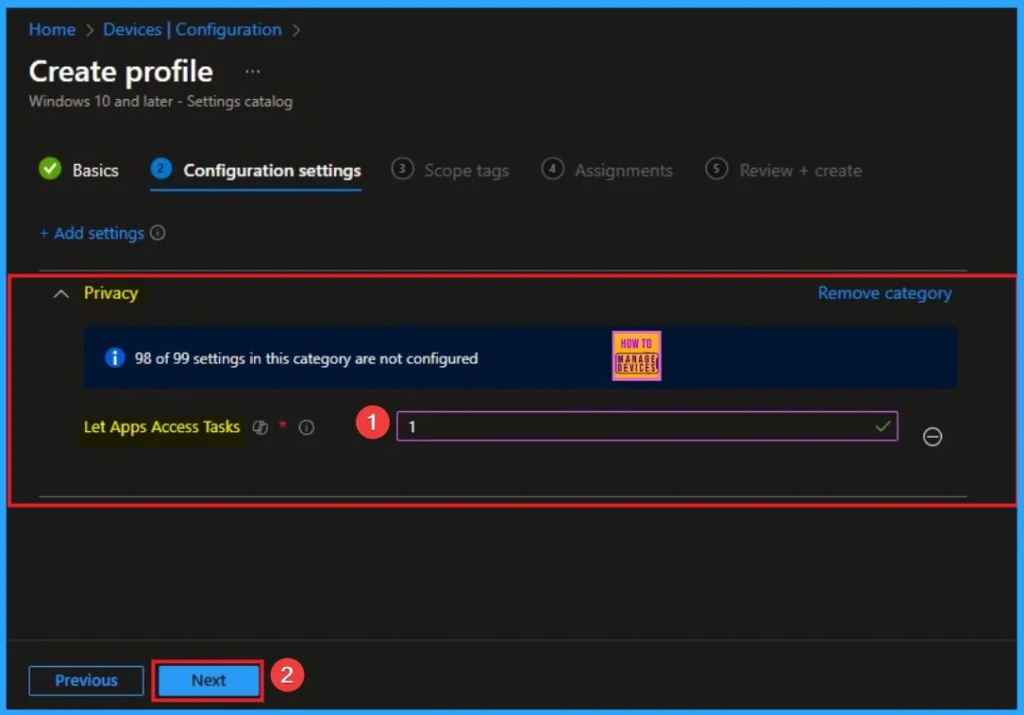
Task: Click the info icon beside Add settings
Action: point(157,233)
